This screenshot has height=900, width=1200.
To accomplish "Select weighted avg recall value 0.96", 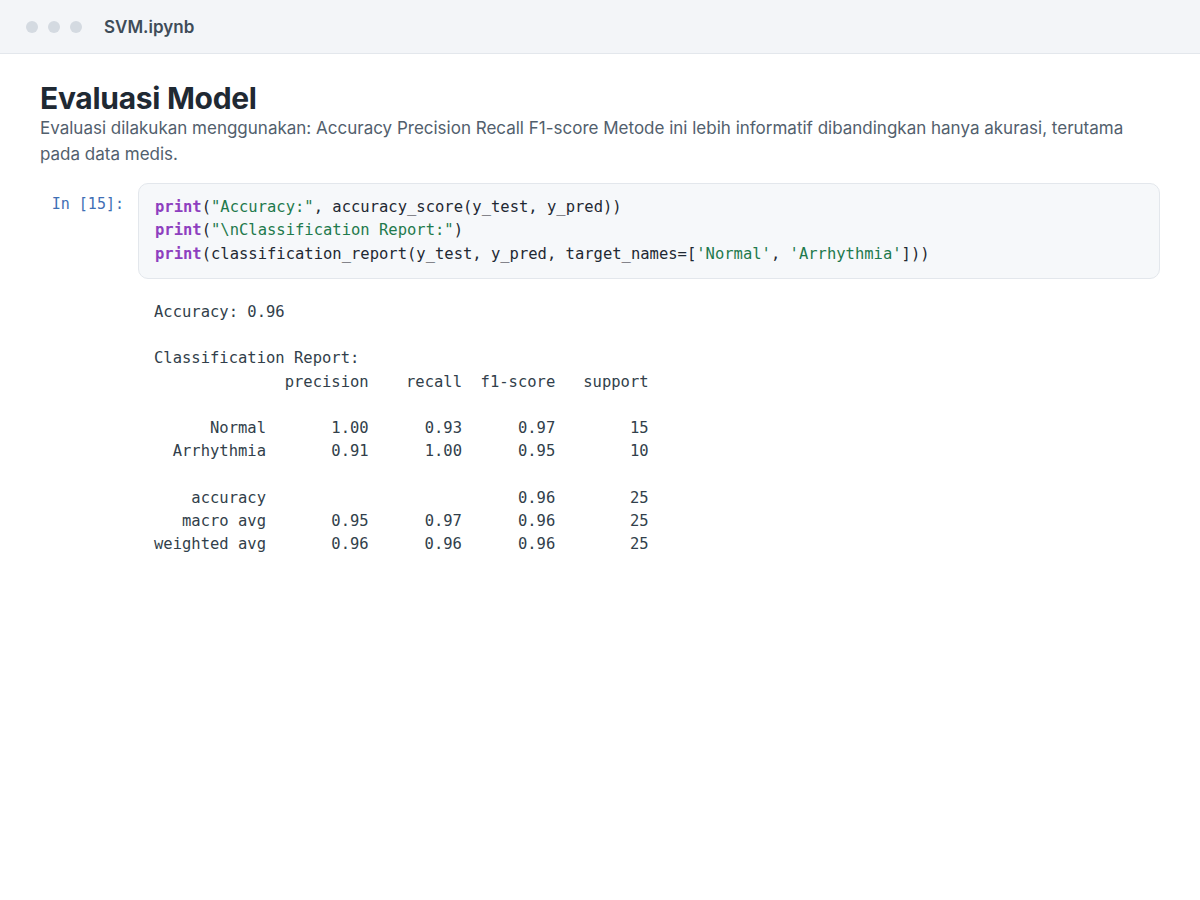I will click(x=443, y=544).
